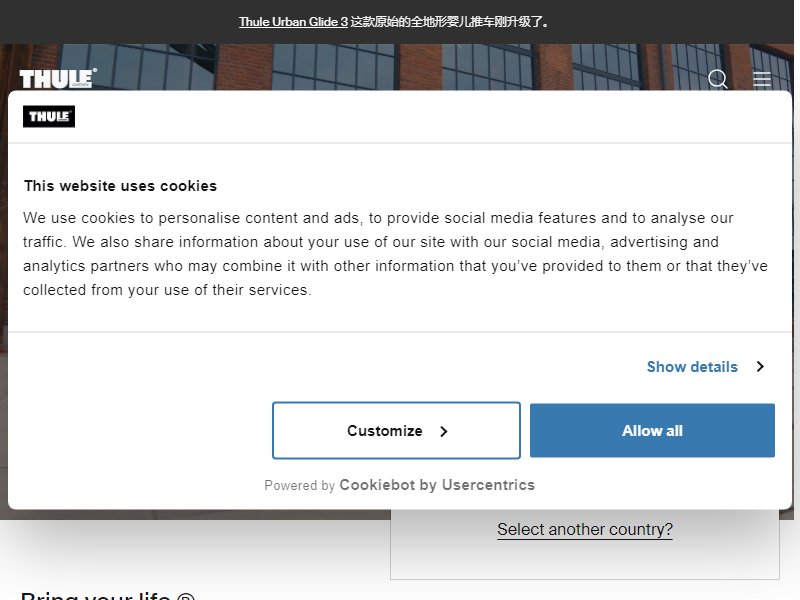Click the chevron next to Show details
The height and width of the screenshot is (600, 800).
(x=760, y=367)
